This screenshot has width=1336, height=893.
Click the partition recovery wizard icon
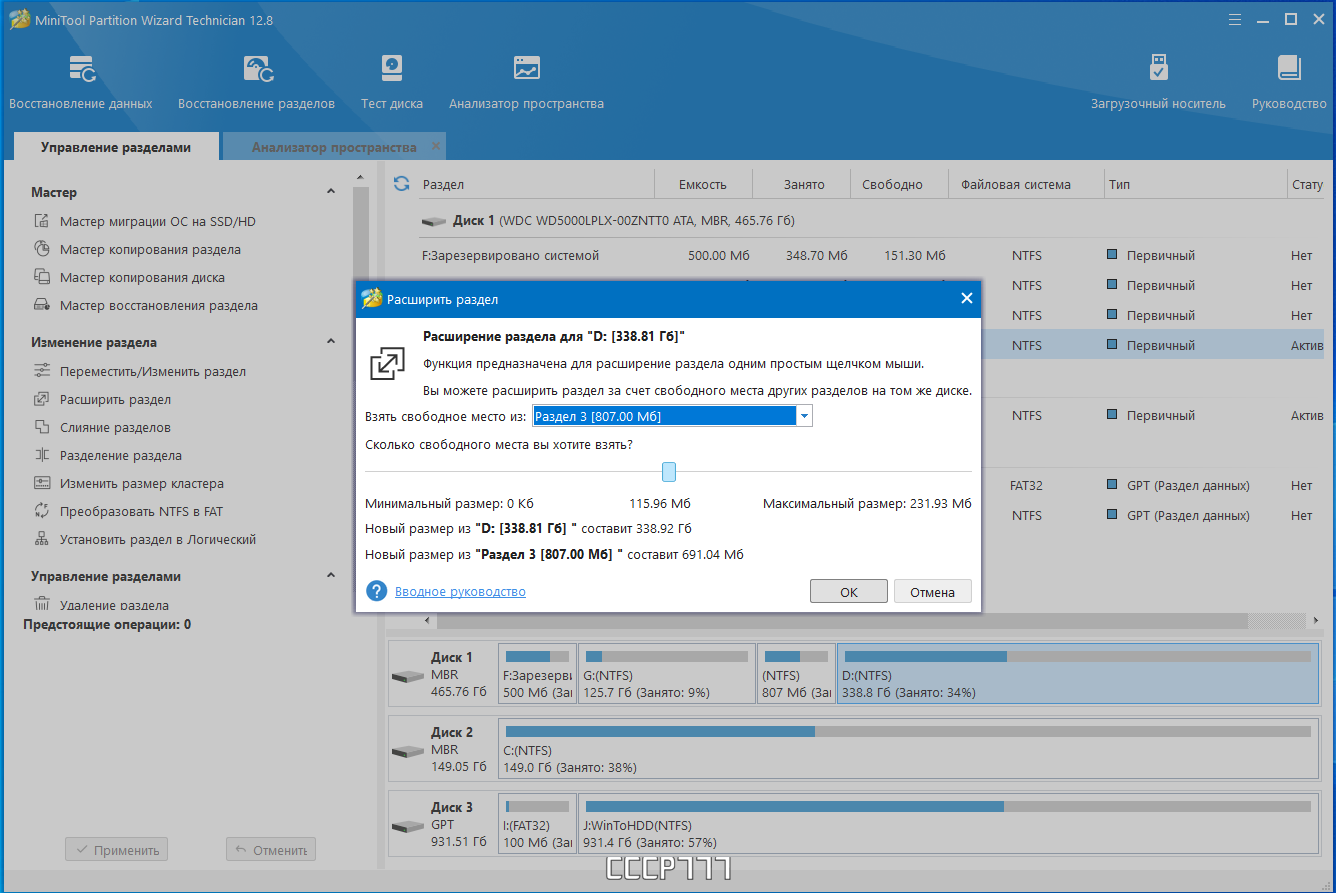coord(42,305)
